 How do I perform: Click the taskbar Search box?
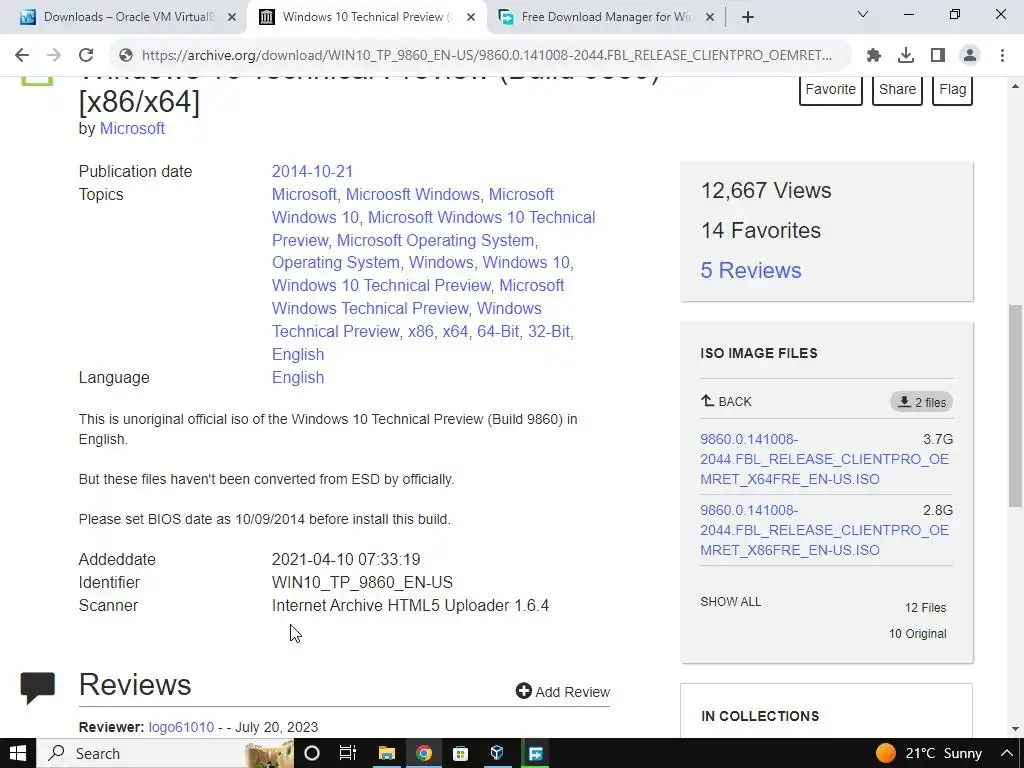(x=163, y=753)
